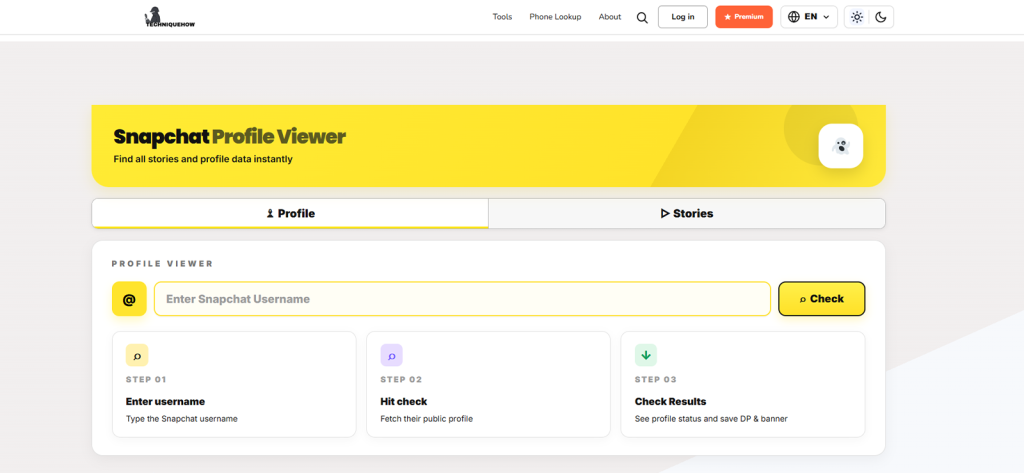
Task: Expand the EN language dropdown chevron
Action: pyautogui.click(x=826, y=18)
